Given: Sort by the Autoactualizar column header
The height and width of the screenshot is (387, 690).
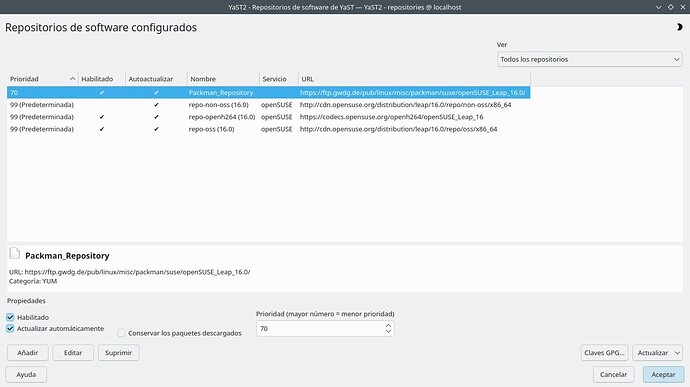Looking at the screenshot, I should pyautogui.click(x=156, y=79).
